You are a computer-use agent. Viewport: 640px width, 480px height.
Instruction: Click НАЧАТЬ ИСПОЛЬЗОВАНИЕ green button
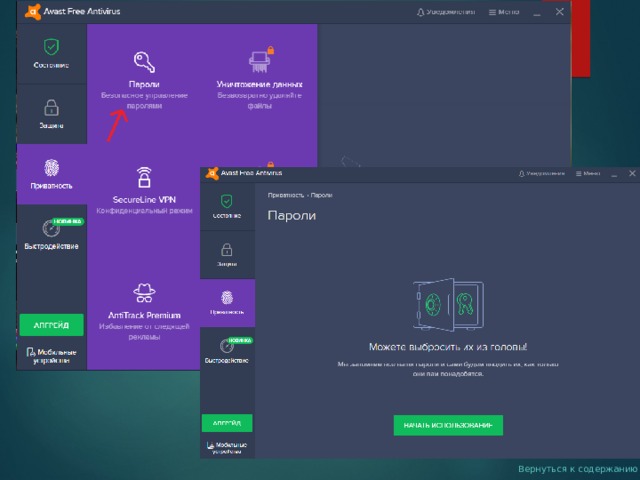pyautogui.click(x=448, y=425)
